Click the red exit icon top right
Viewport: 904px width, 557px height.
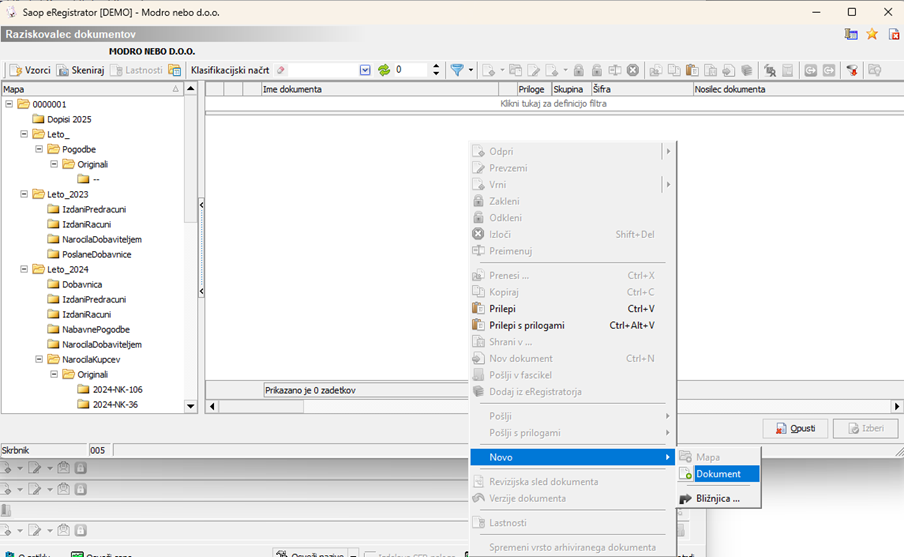click(x=893, y=34)
